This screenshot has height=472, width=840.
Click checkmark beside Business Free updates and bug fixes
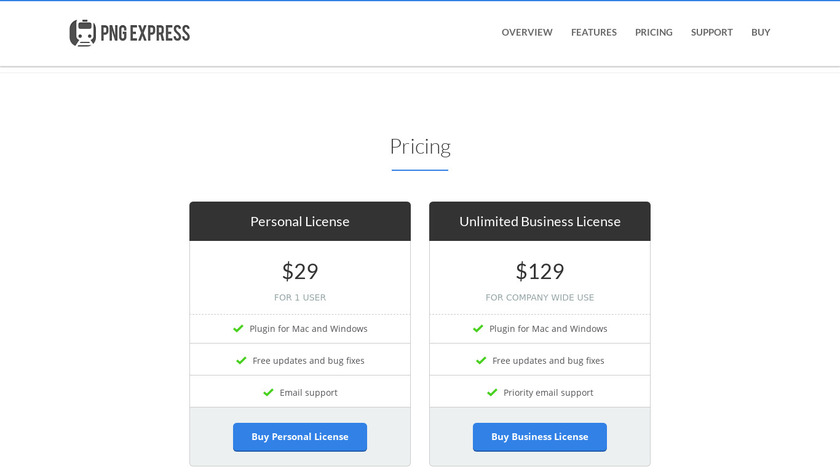pyautogui.click(x=481, y=361)
